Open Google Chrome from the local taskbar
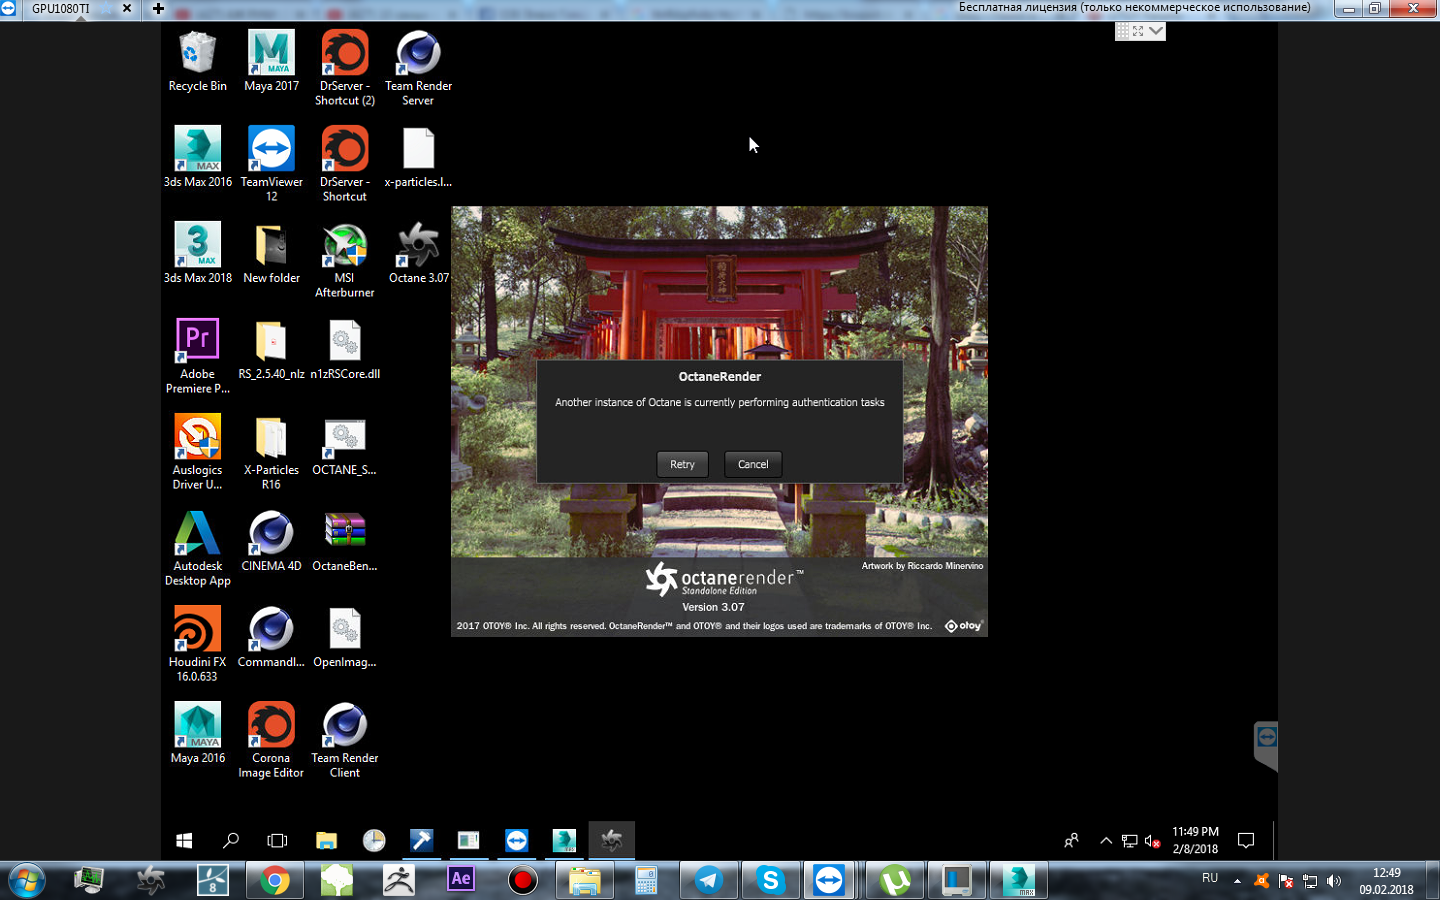1440x900 pixels. [275, 880]
